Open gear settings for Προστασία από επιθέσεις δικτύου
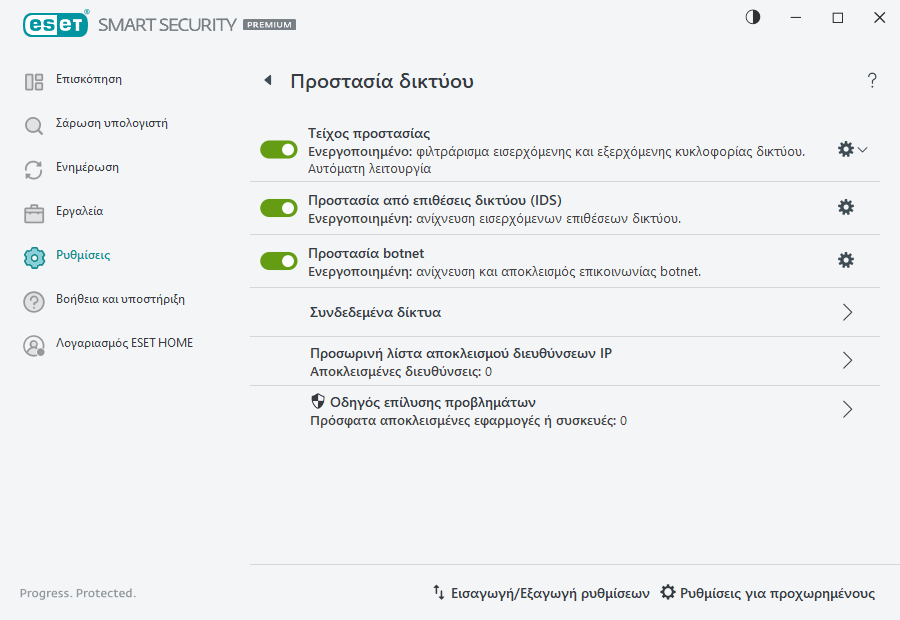The width and height of the screenshot is (900, 620). pos(846,207)
